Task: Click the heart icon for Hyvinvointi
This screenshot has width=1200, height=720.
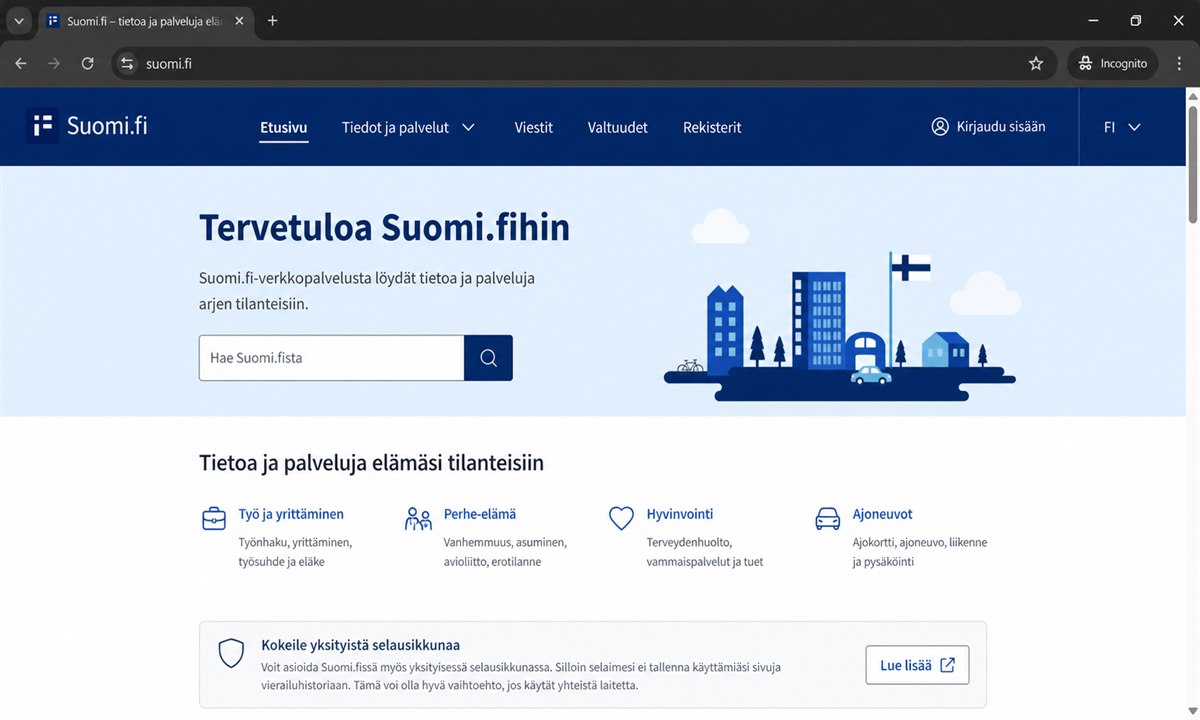Action: click(x=622, y=518)
